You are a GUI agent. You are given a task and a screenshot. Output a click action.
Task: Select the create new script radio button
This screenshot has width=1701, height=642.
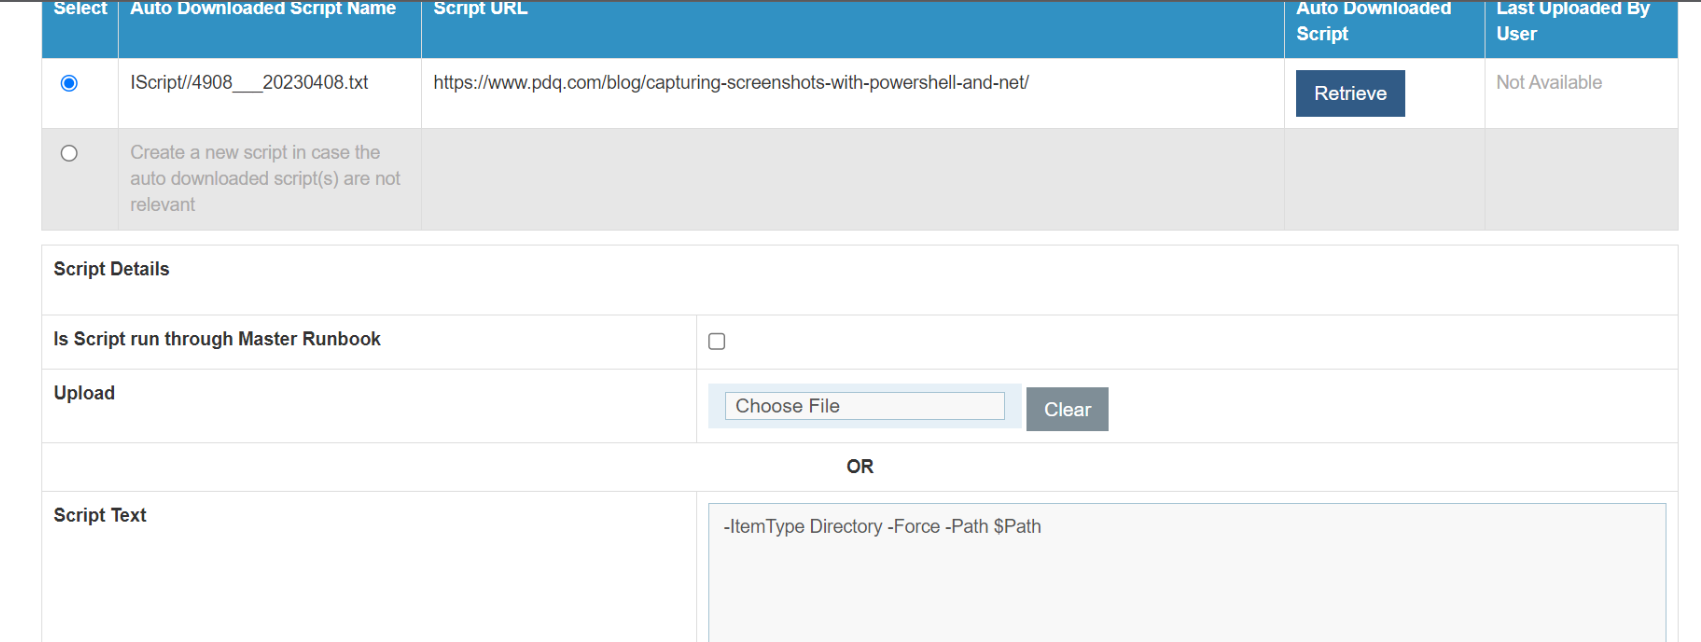69,153
